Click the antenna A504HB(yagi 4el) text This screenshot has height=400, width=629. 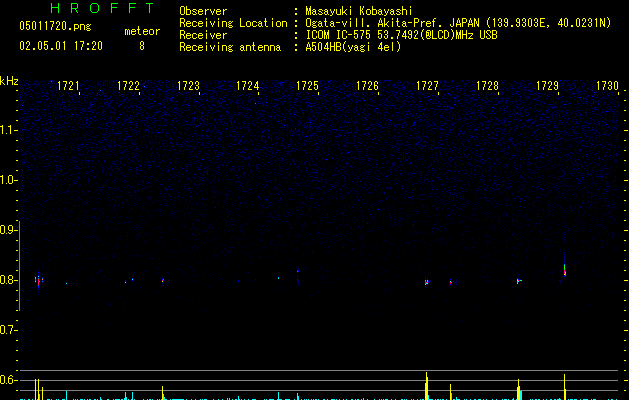[353, 47]
